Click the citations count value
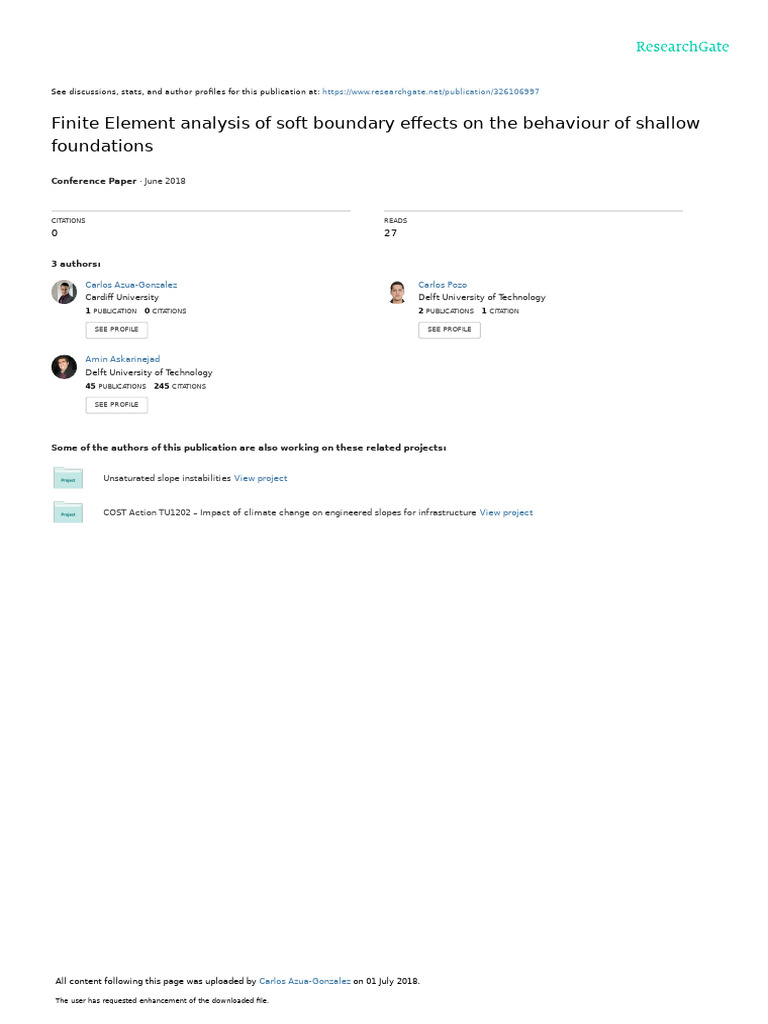 [55, 233]
